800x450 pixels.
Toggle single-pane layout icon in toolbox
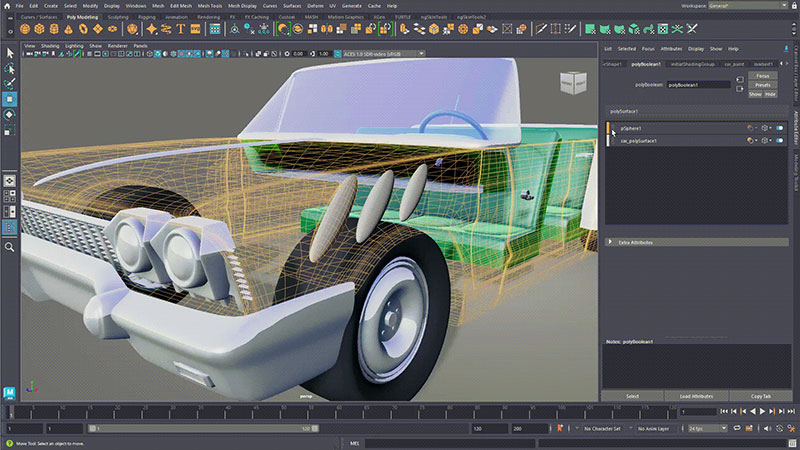tap(10, 181)
